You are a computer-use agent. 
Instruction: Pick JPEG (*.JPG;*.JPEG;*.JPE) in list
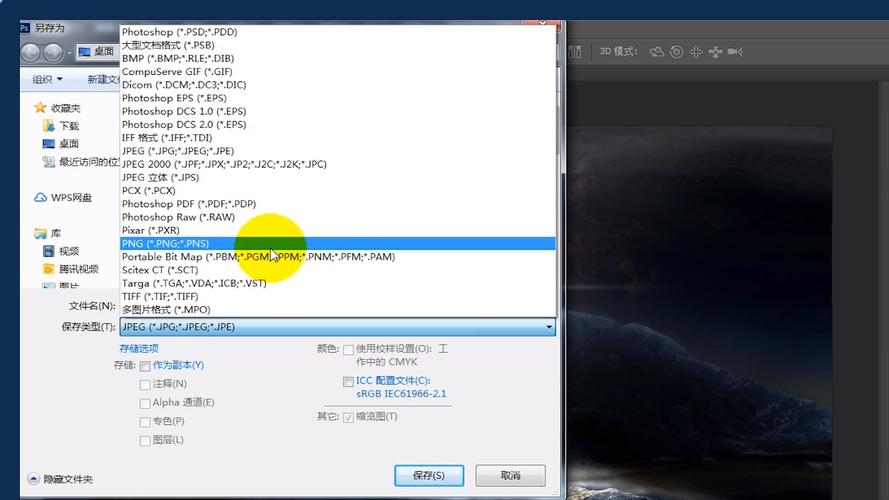coord(337,151)
